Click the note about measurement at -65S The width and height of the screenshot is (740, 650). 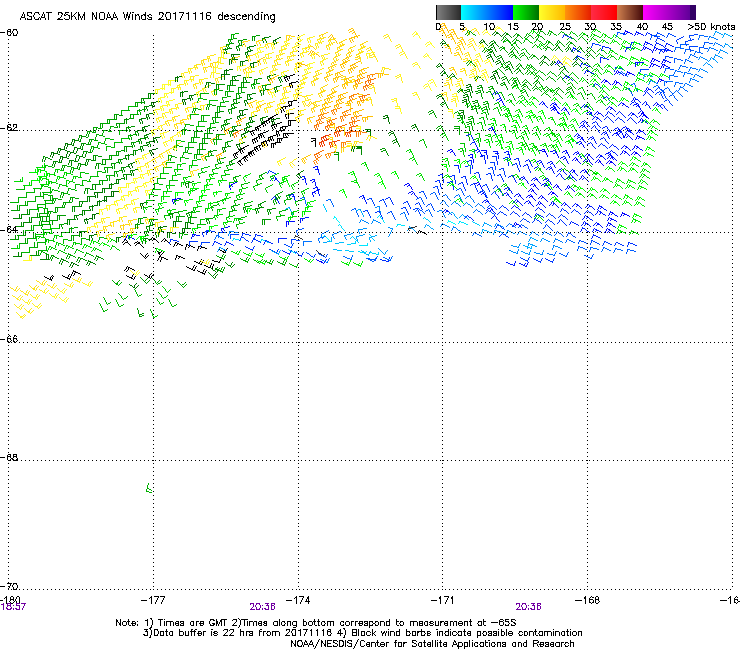point(374,623)
